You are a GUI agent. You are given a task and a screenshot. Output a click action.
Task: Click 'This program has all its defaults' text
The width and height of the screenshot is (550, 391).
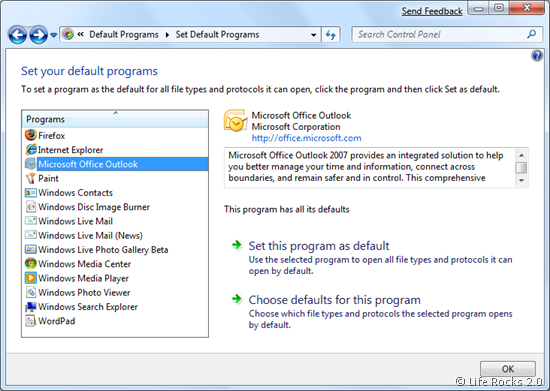point(287,209)
